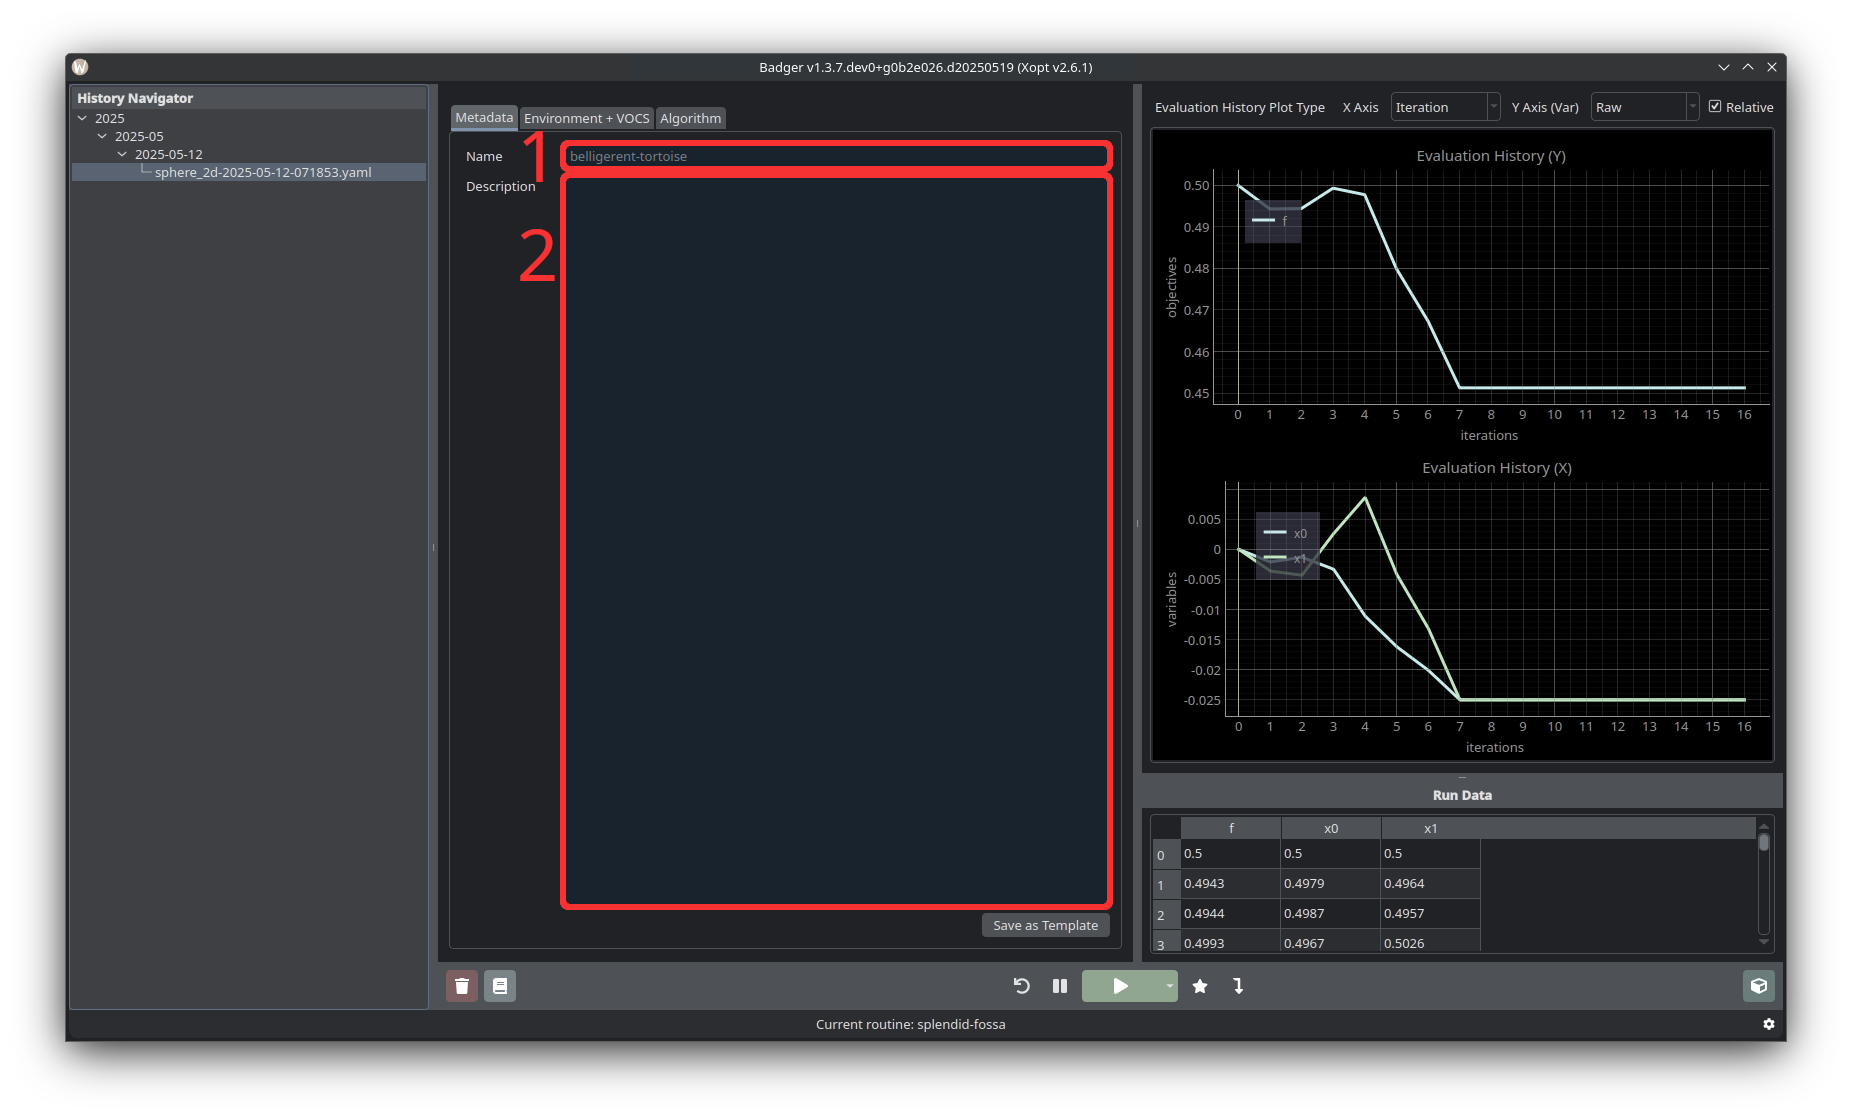The height and width of the screenshot is (1119, 1852).
Task: Click the Evaluation History (X) plot title
Action: 1496,468
